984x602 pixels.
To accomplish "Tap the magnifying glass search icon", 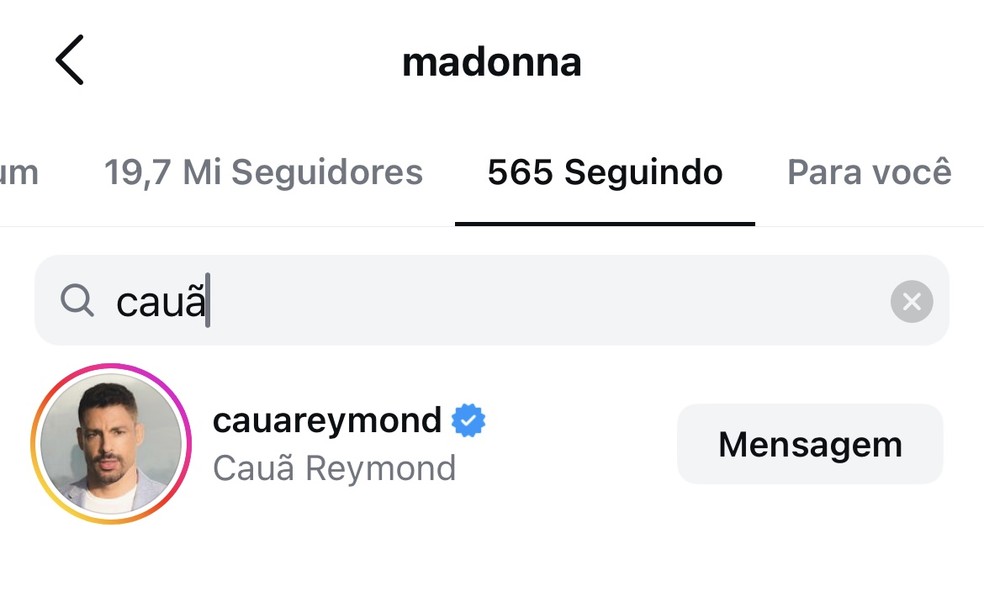I will (77, 301).
